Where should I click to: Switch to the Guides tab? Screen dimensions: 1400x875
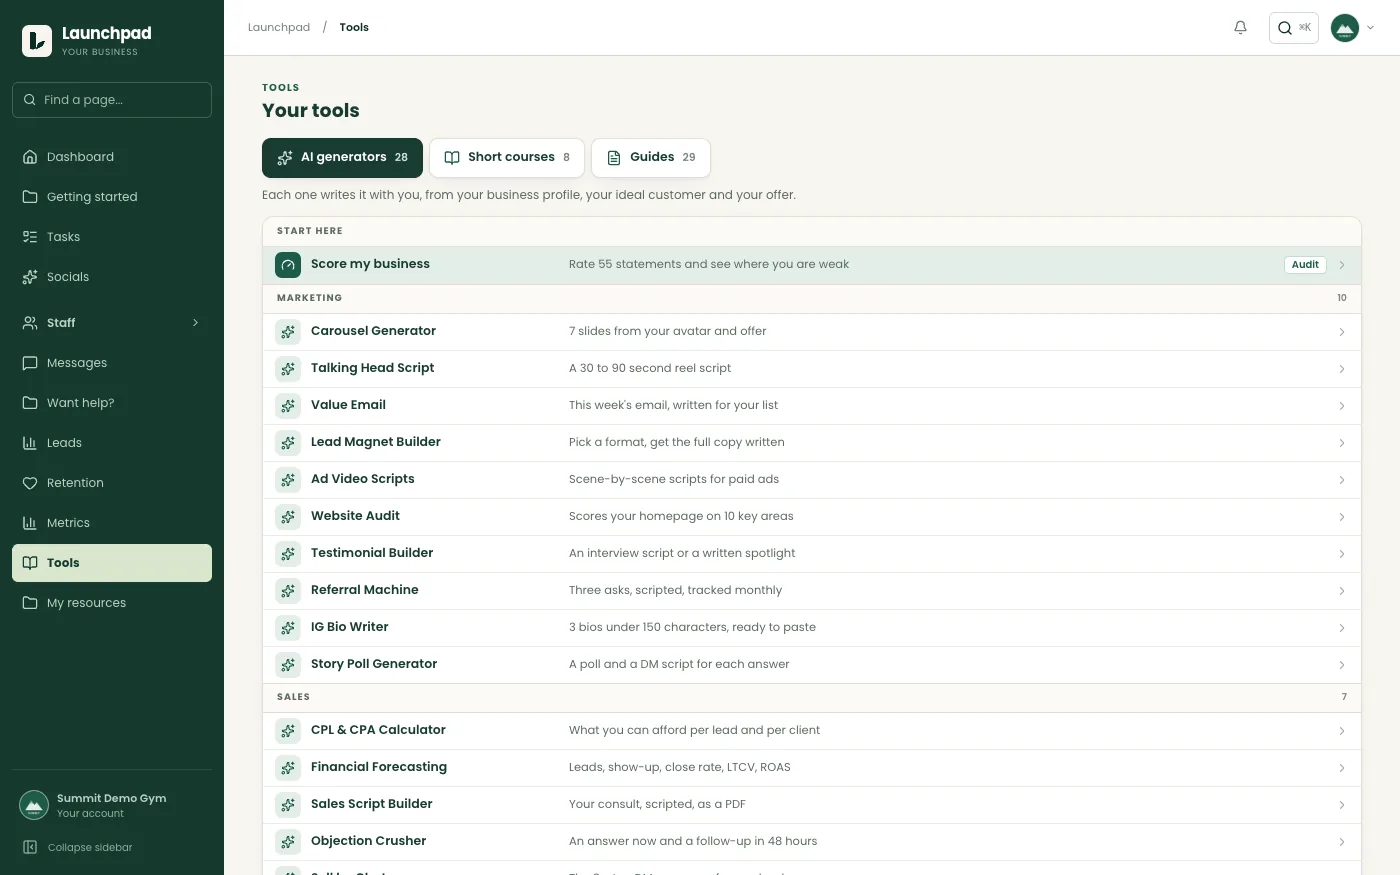651,158
